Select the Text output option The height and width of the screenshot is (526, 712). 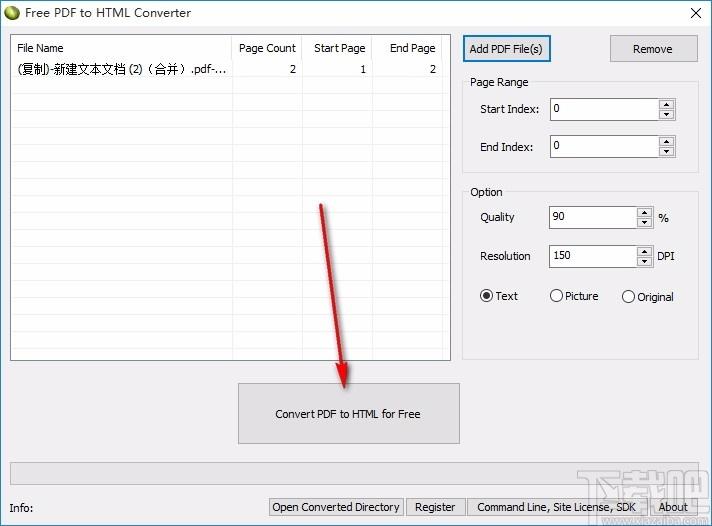[499, 296]
